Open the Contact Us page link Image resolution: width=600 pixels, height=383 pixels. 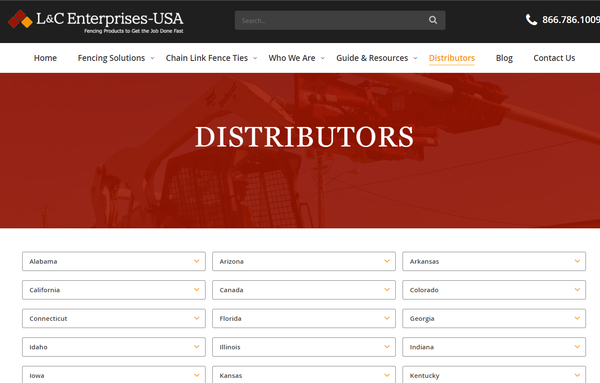[x=554, y=58]
